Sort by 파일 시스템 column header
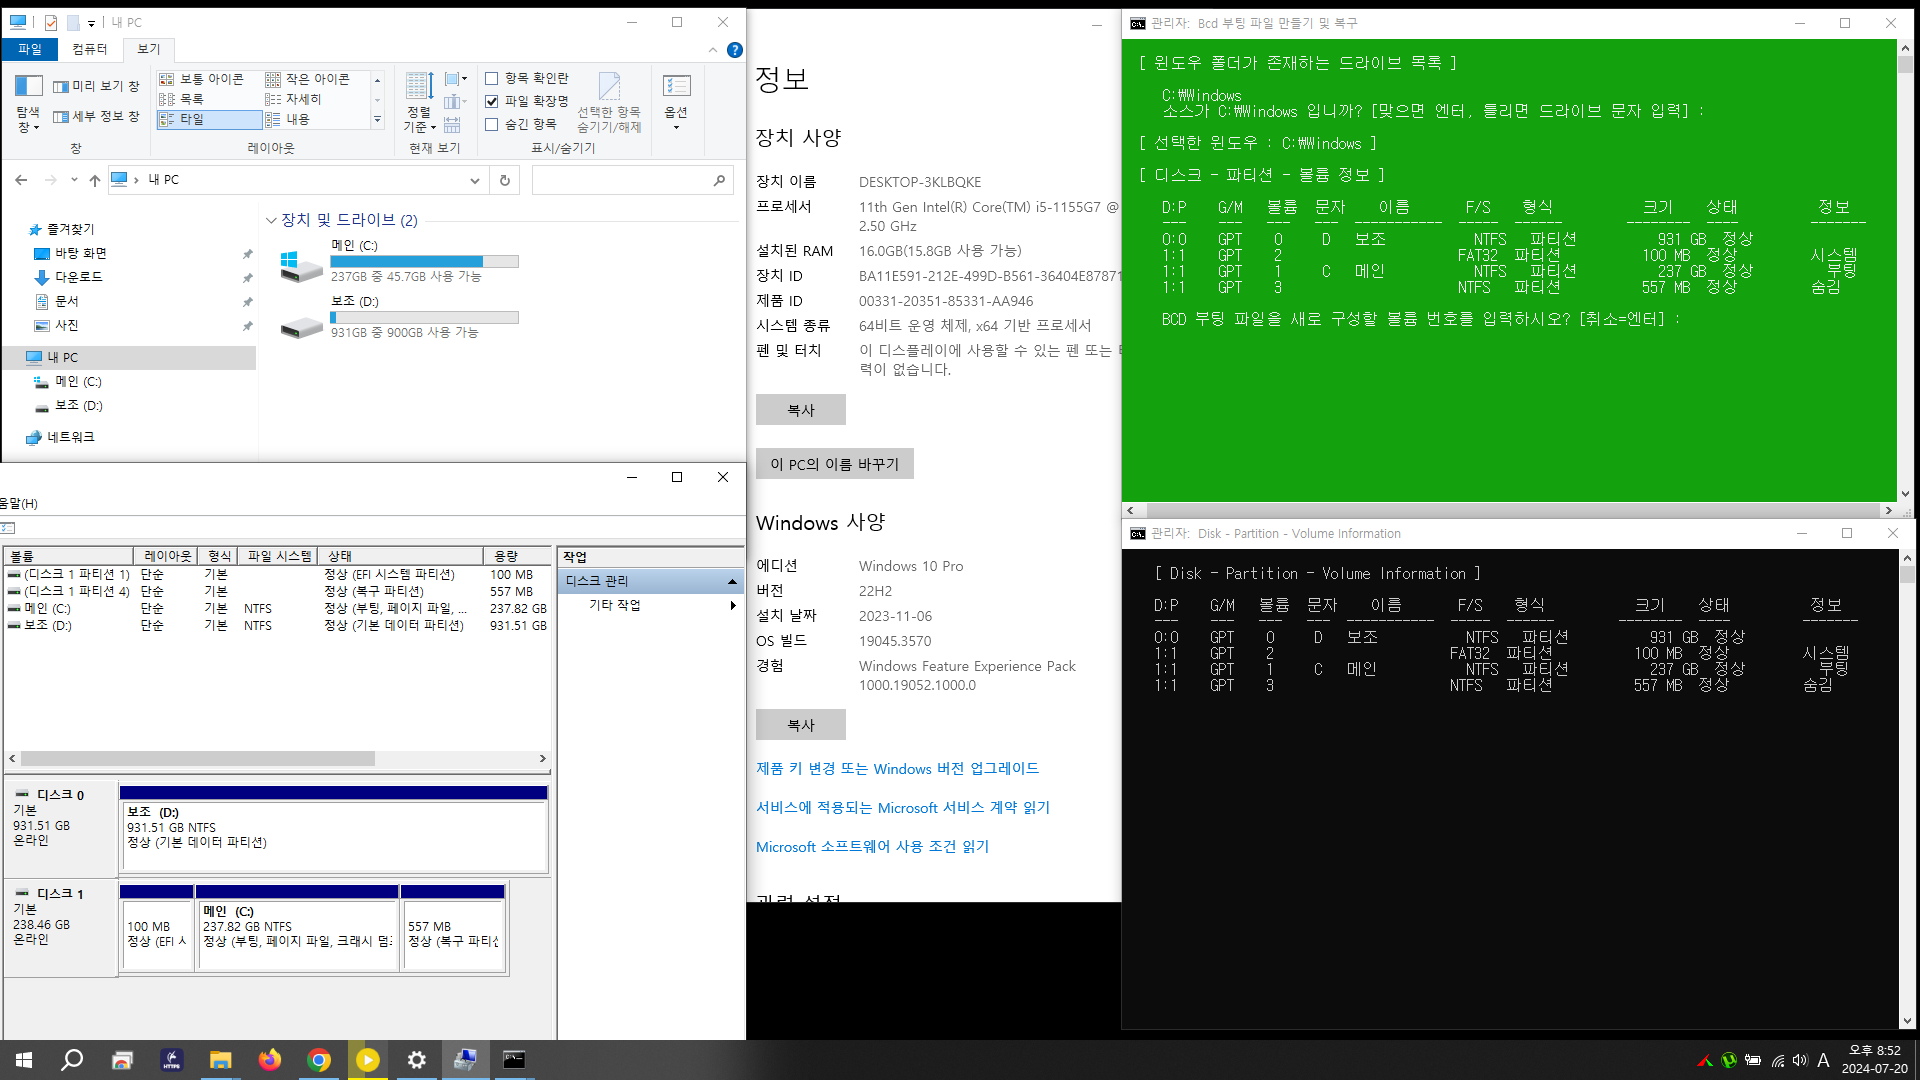This screenshot has height=1080, width=1920. (279, 556)
